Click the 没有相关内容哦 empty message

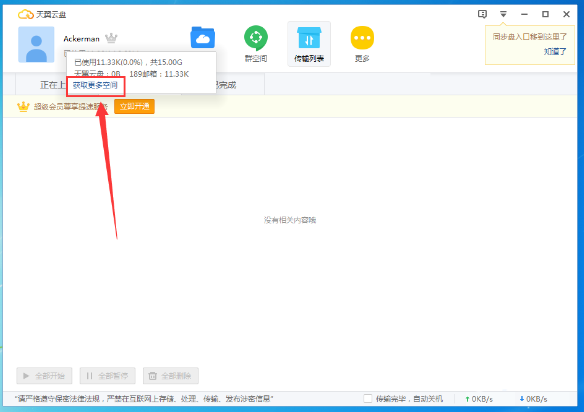click(290, 220)
